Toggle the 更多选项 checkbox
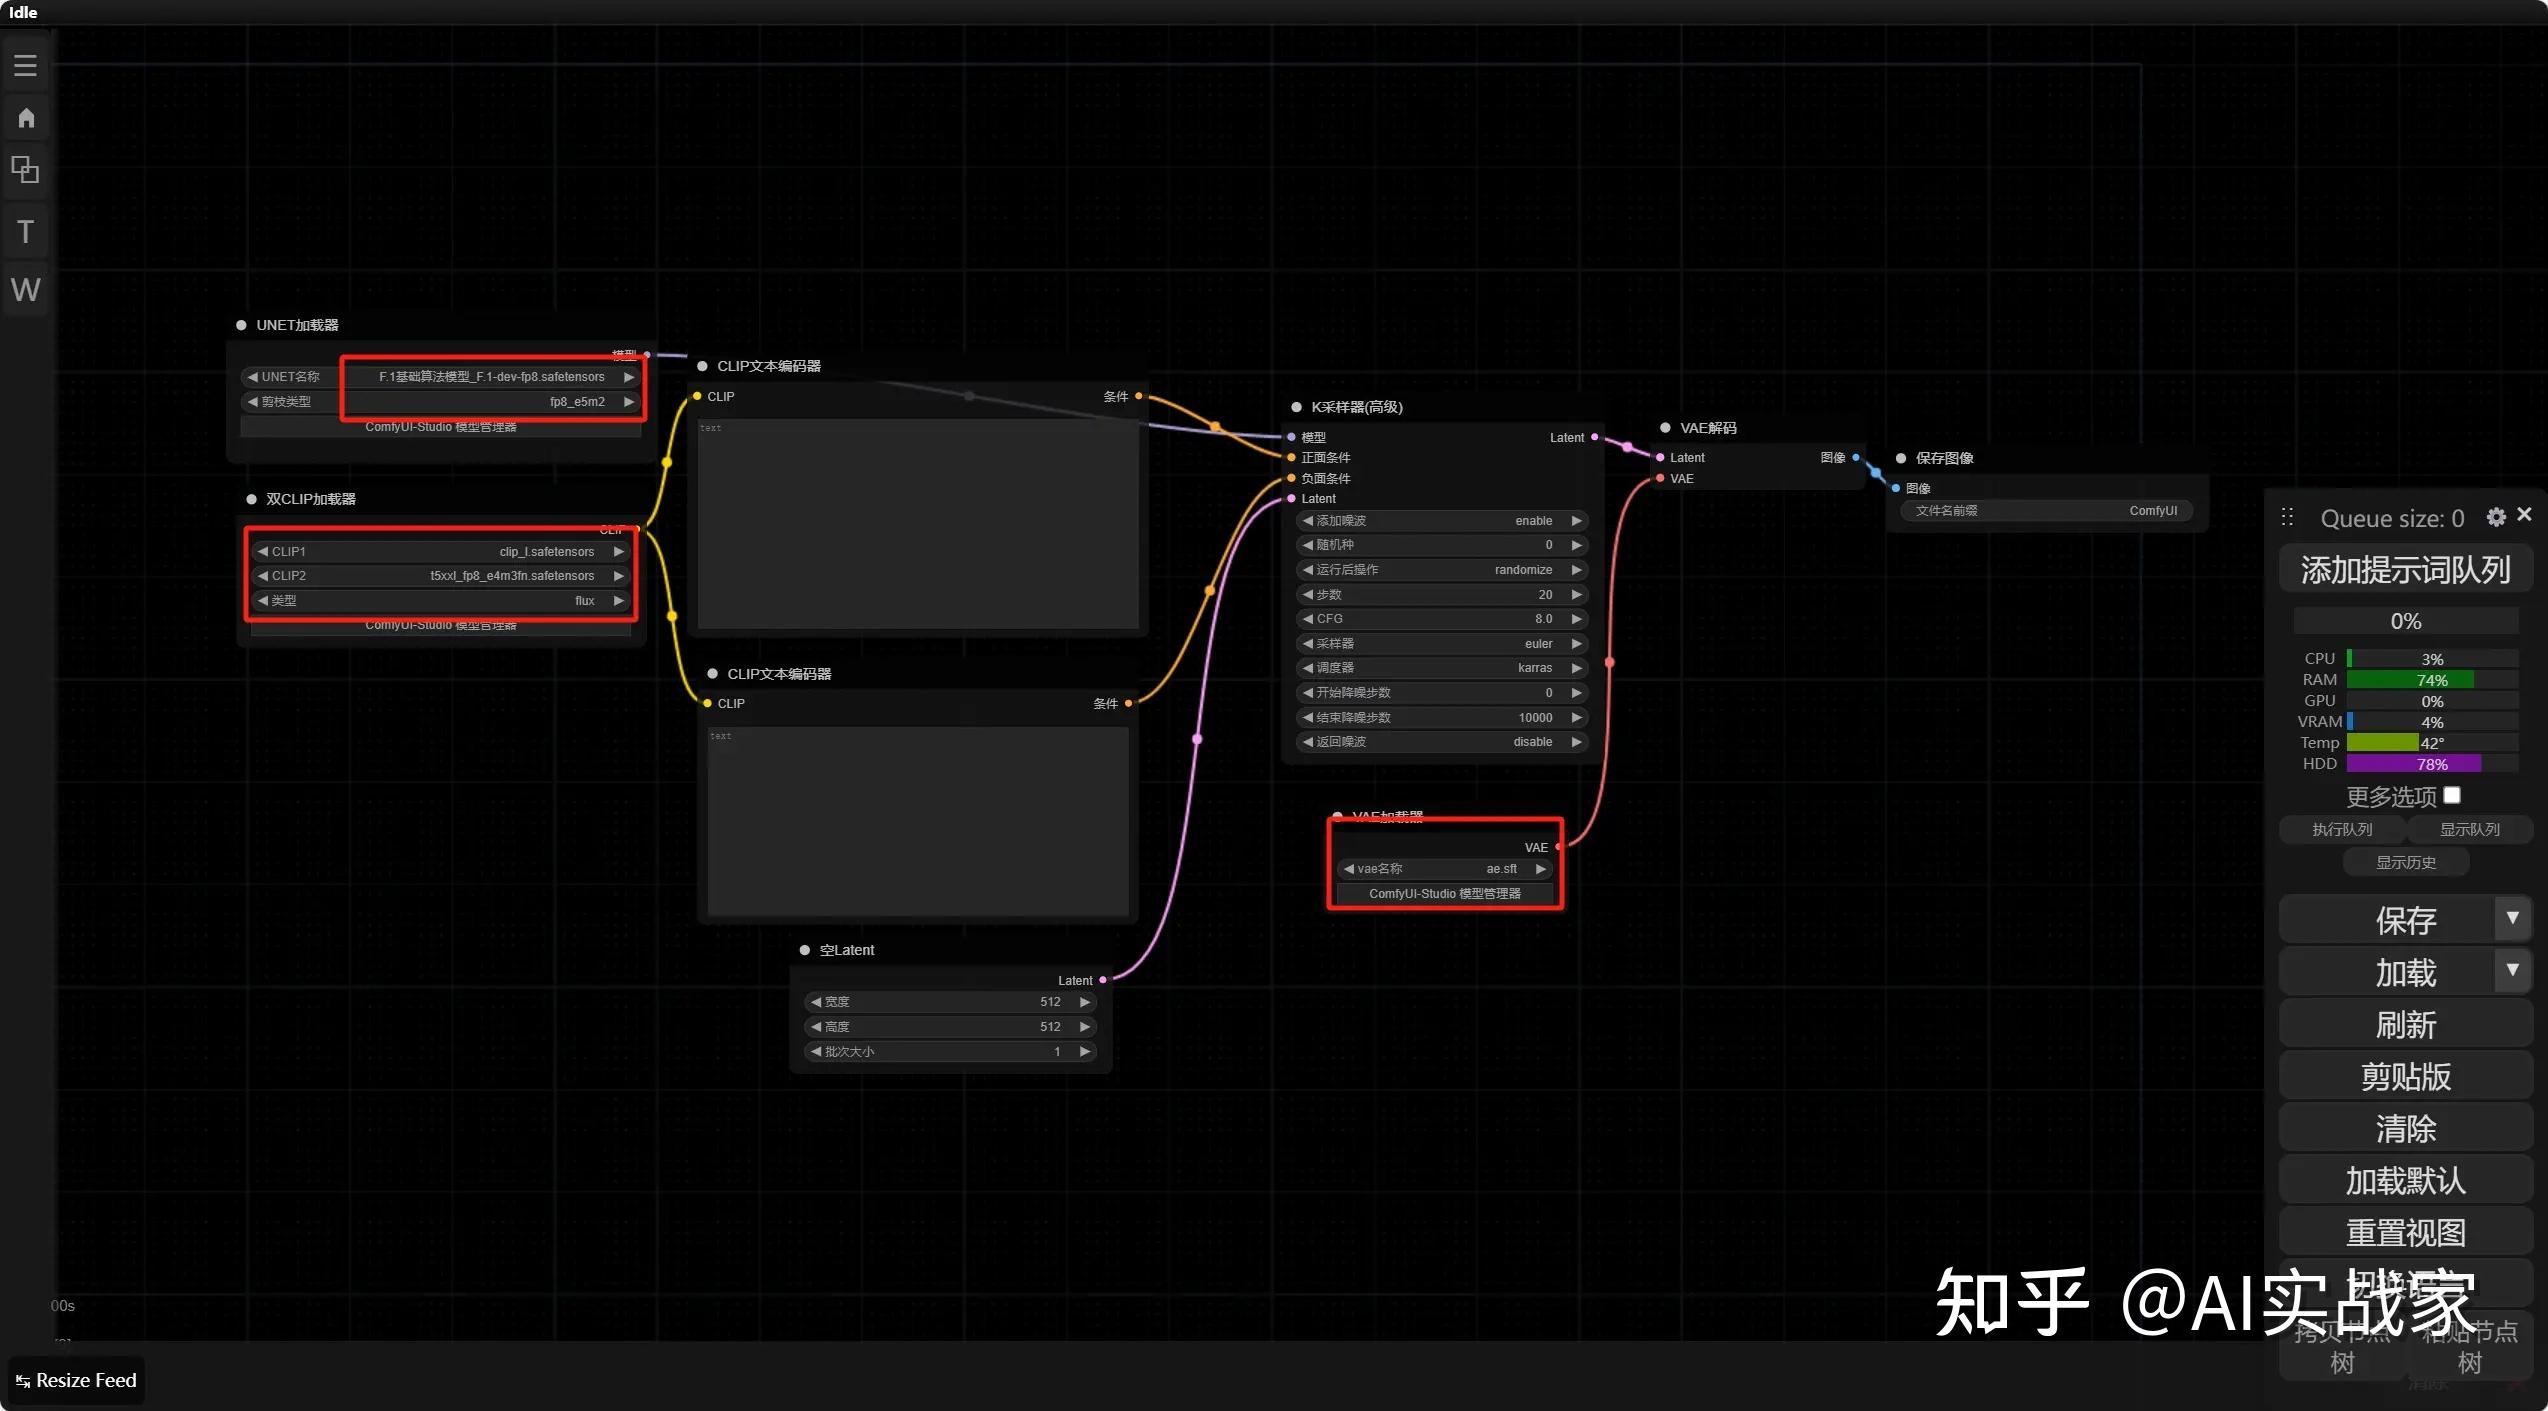The width and height of the screenshot is (2548, 1411). [x=2452, y=796]
